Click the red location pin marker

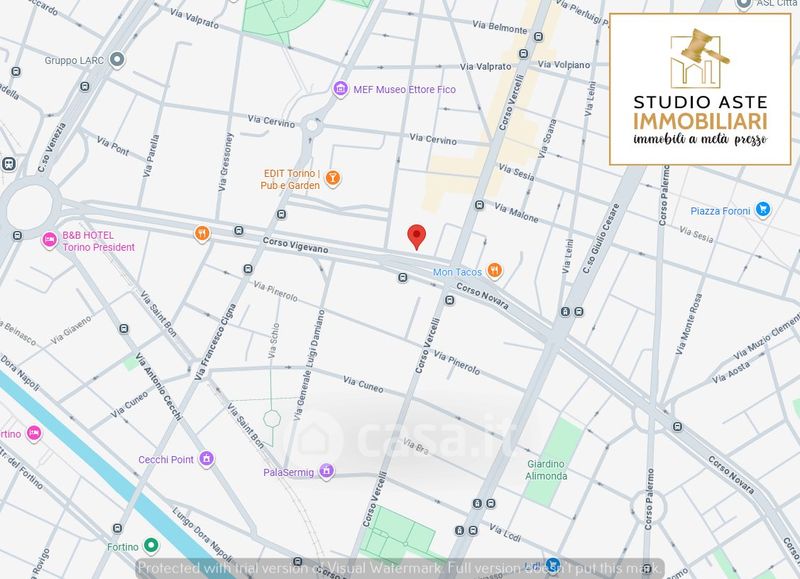coord(418,237)
